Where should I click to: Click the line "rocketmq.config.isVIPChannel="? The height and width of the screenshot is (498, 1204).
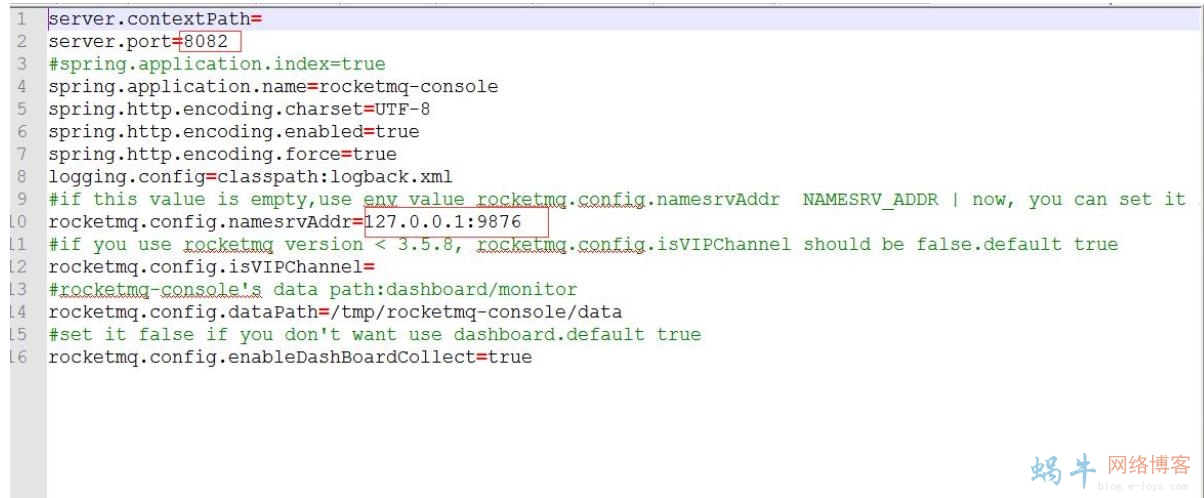211,267
